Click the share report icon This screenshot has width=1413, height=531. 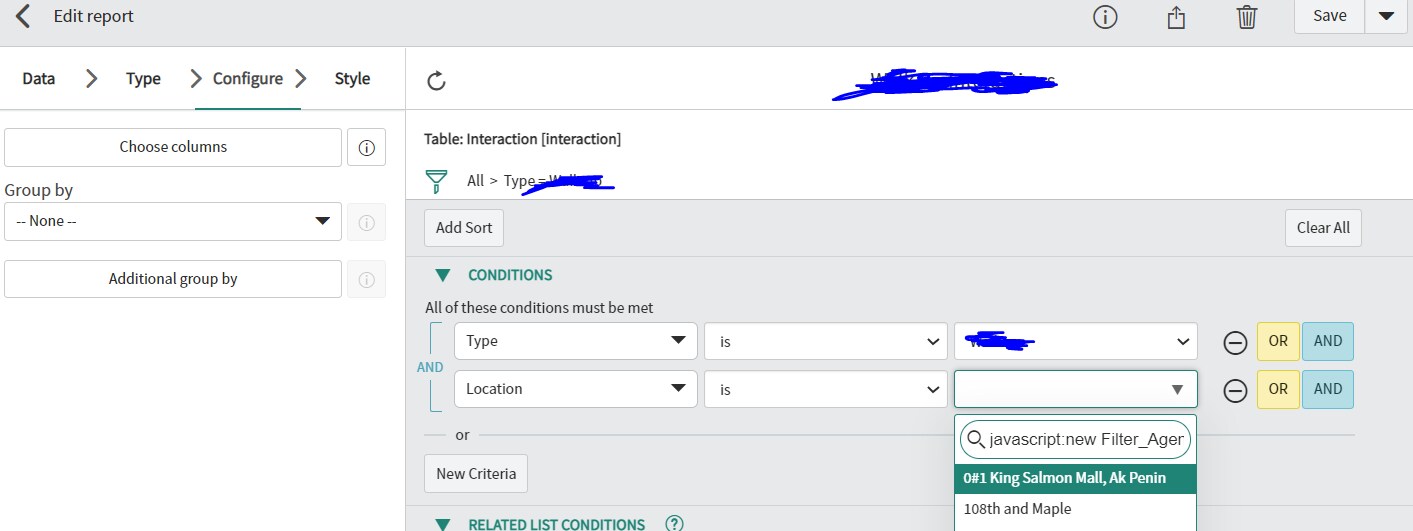pyautogui.click(x=1176, y=17)
